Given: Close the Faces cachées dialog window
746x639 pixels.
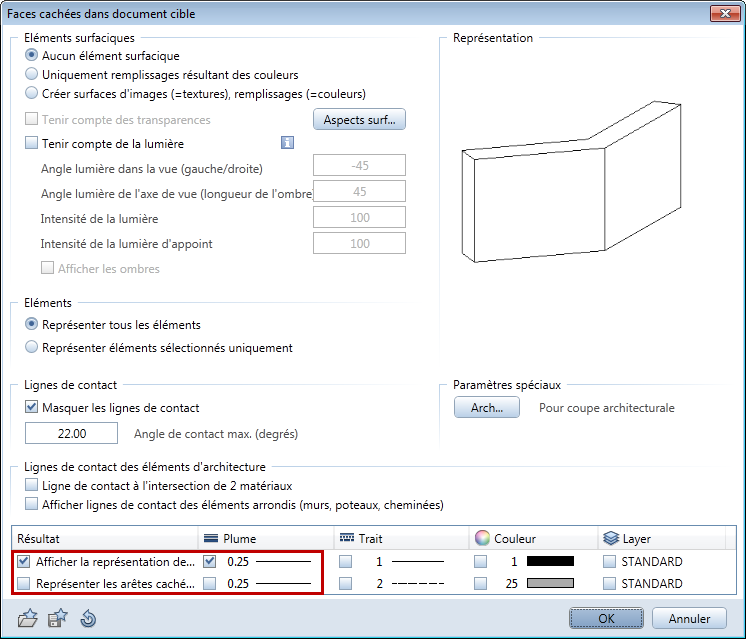Looking at the screenshot, I should click(725, 13).
